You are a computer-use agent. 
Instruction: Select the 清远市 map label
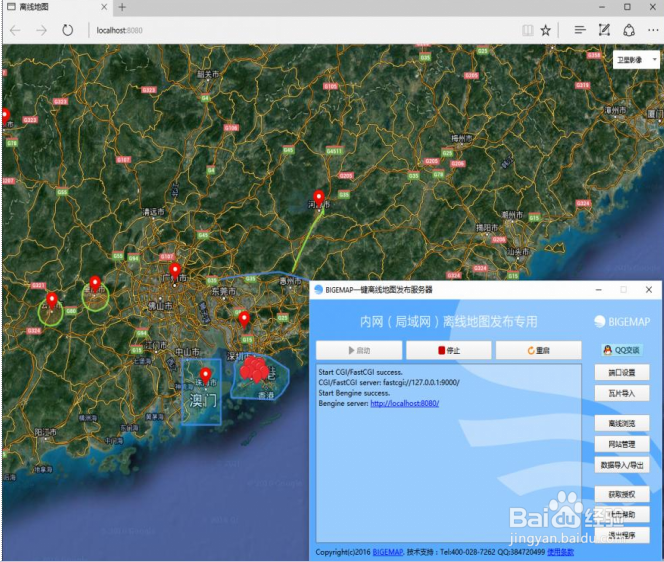(153, 211)
